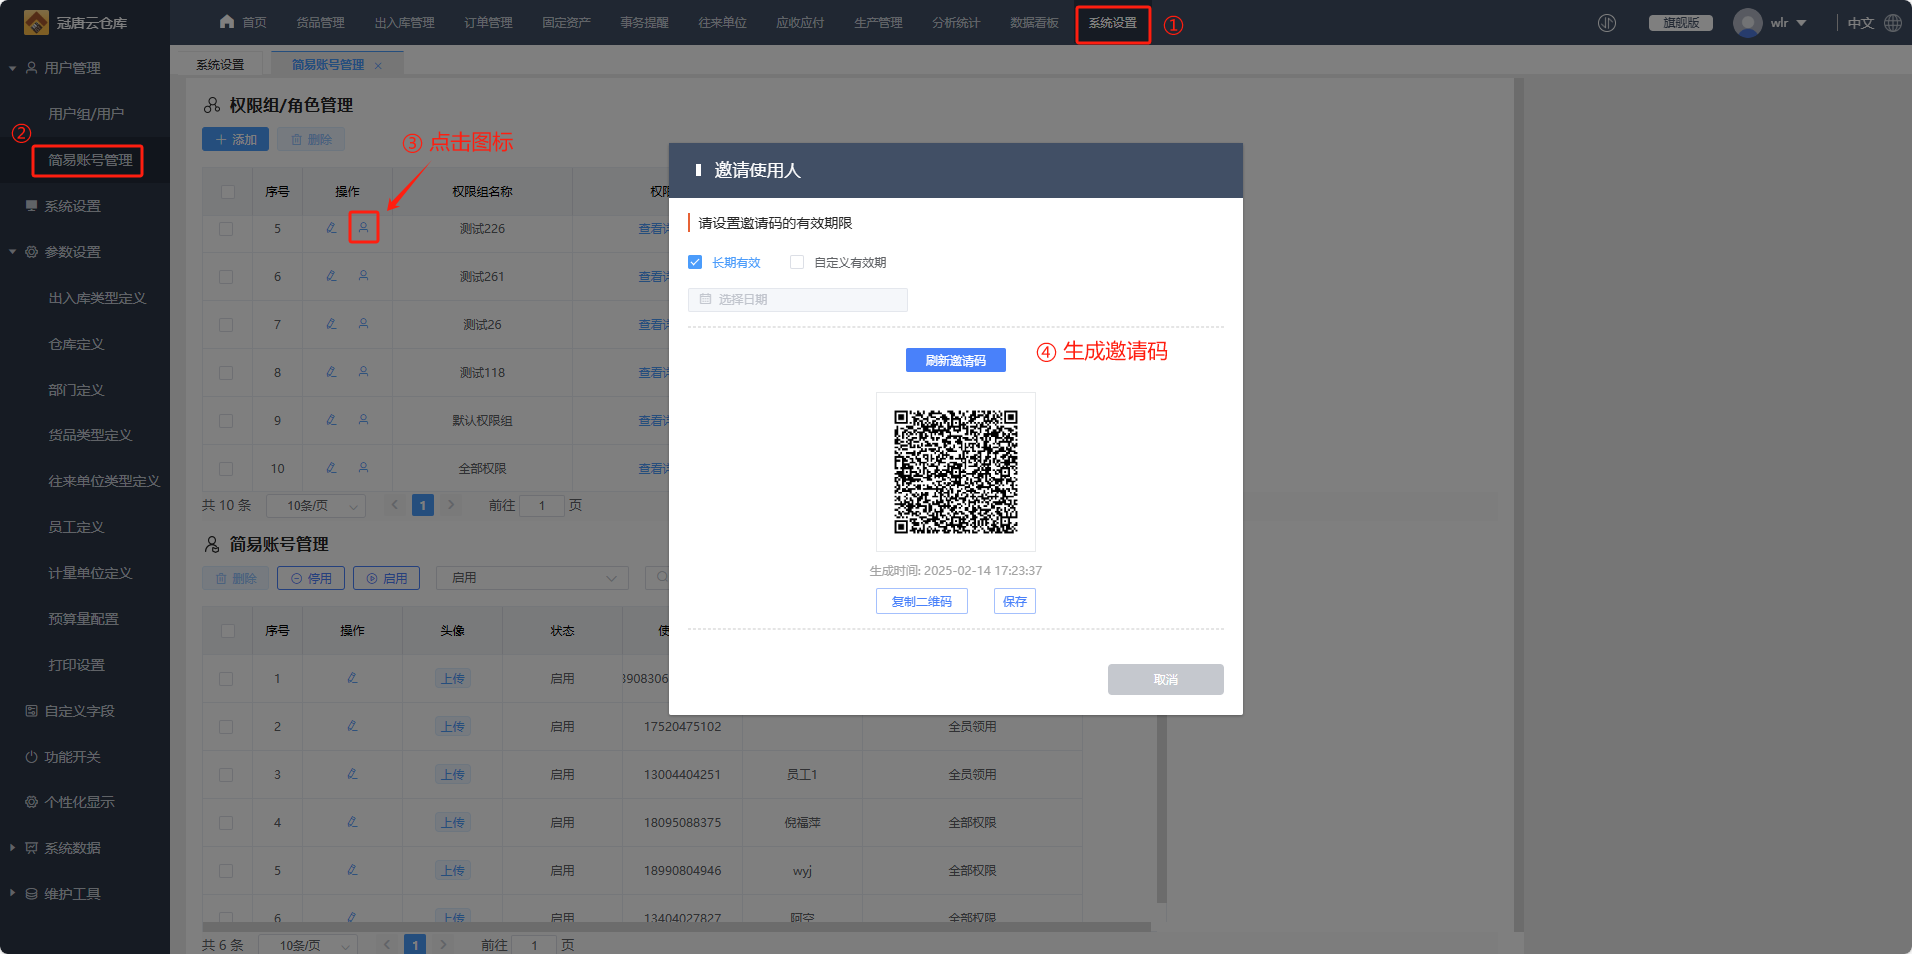1912x954 pixels.
Task: Check the 自定义有效期 option
Action: [x=797, y=262]
